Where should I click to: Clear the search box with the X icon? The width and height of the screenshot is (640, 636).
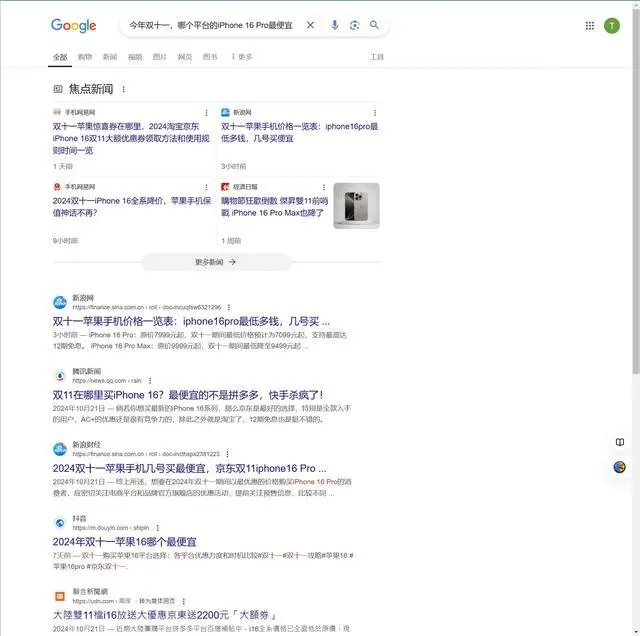pos(310,25)
